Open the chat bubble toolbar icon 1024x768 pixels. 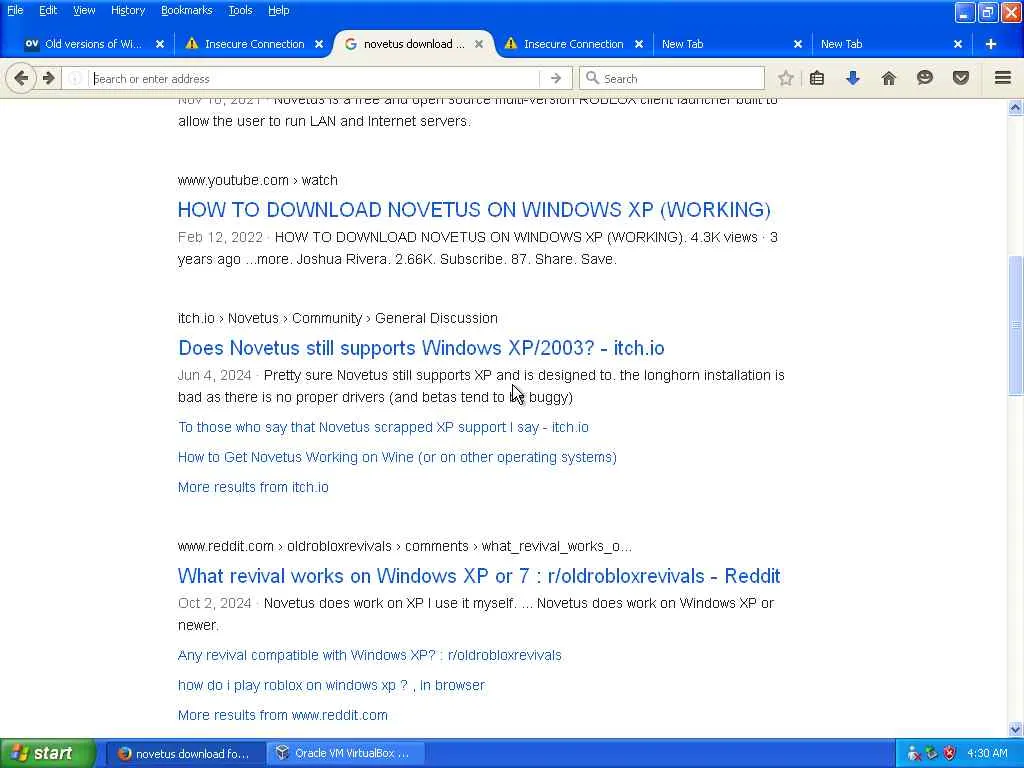tap(925, 78)
